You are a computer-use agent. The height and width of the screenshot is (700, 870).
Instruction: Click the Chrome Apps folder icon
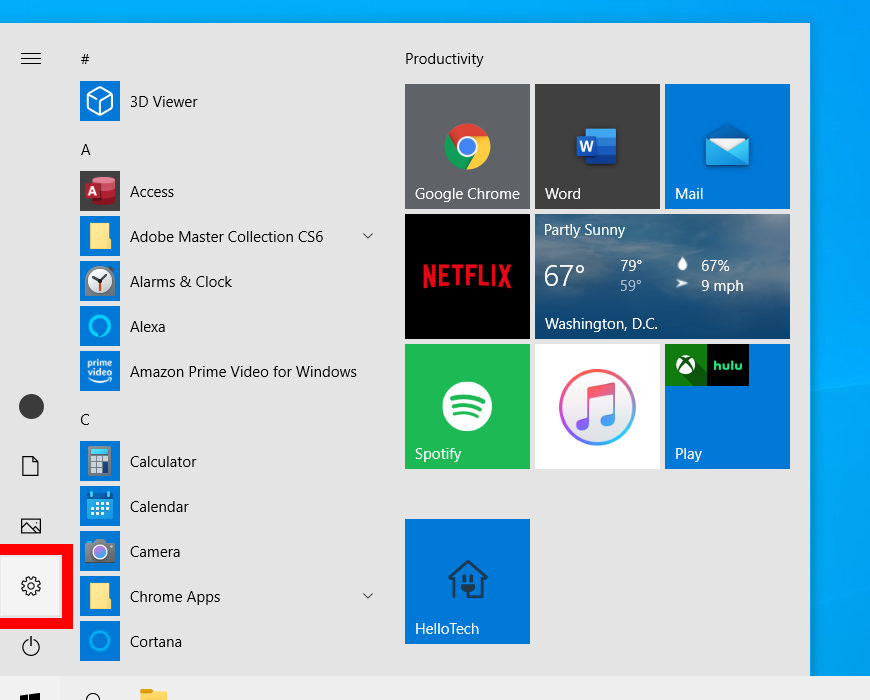[100, 596]
